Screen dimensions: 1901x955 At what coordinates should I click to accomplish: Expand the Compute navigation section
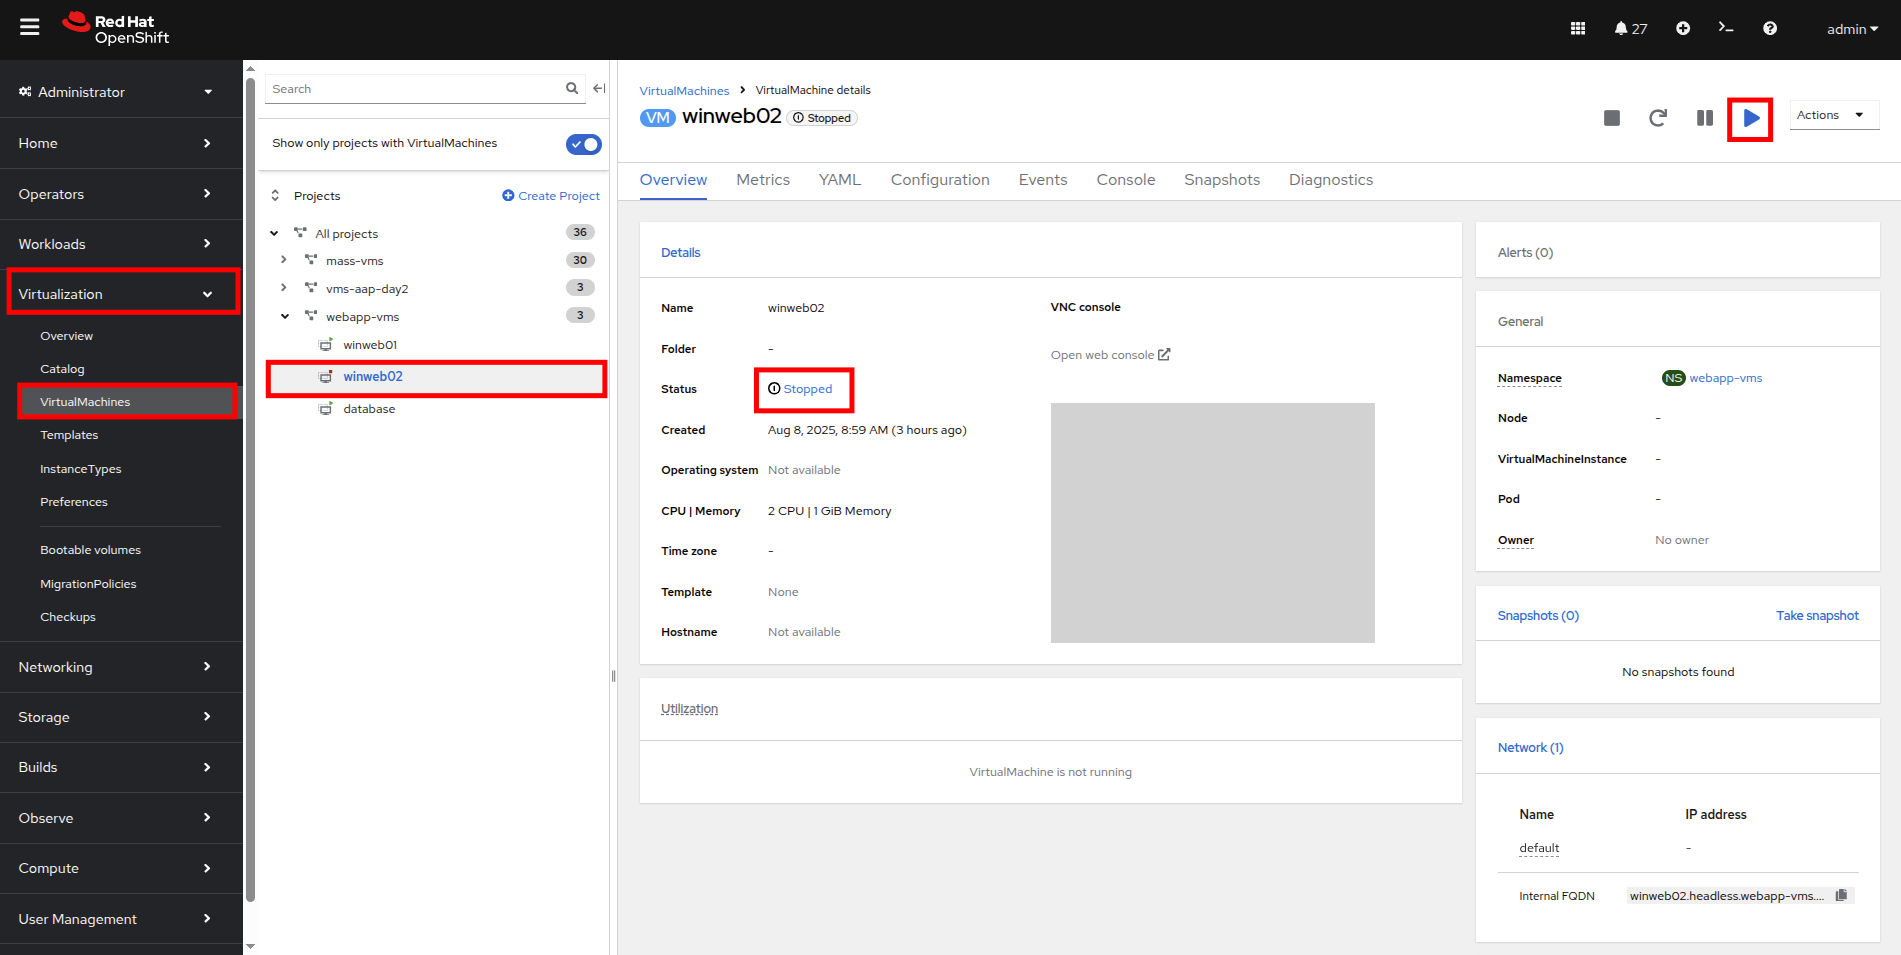(x=121, y=868)
